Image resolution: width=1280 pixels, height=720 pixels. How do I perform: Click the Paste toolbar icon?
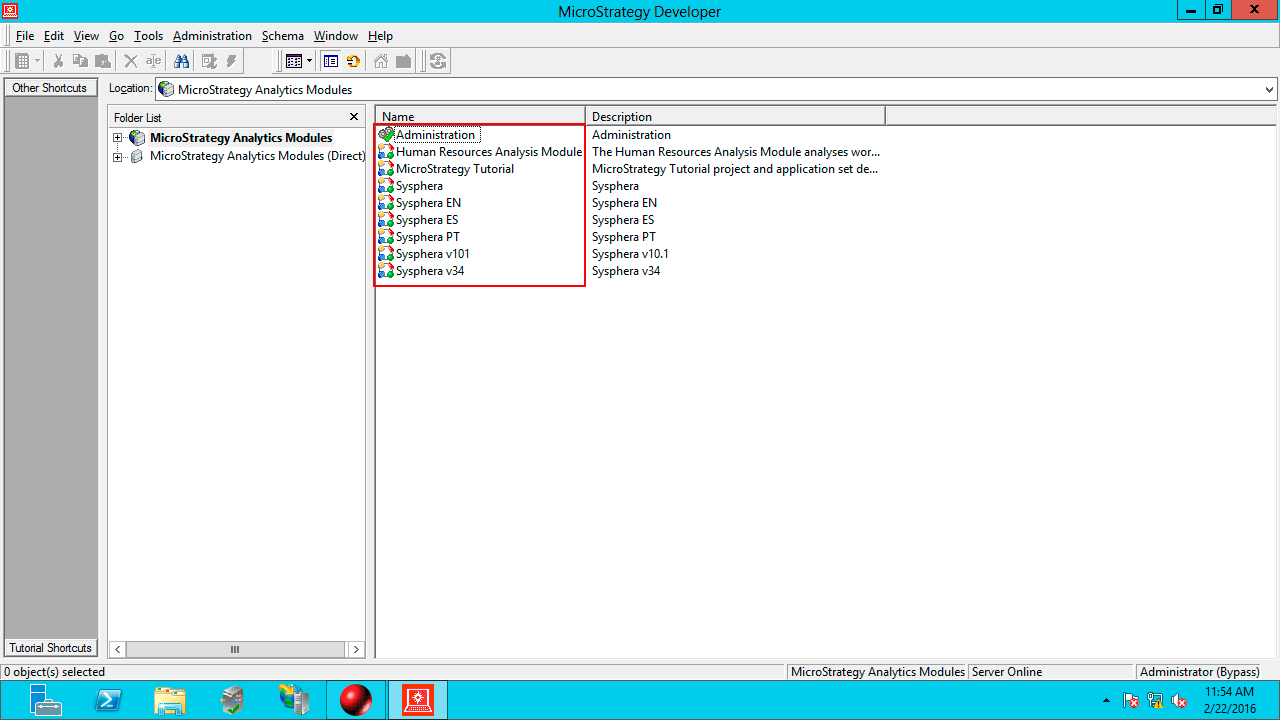click(x=102, y=61)
